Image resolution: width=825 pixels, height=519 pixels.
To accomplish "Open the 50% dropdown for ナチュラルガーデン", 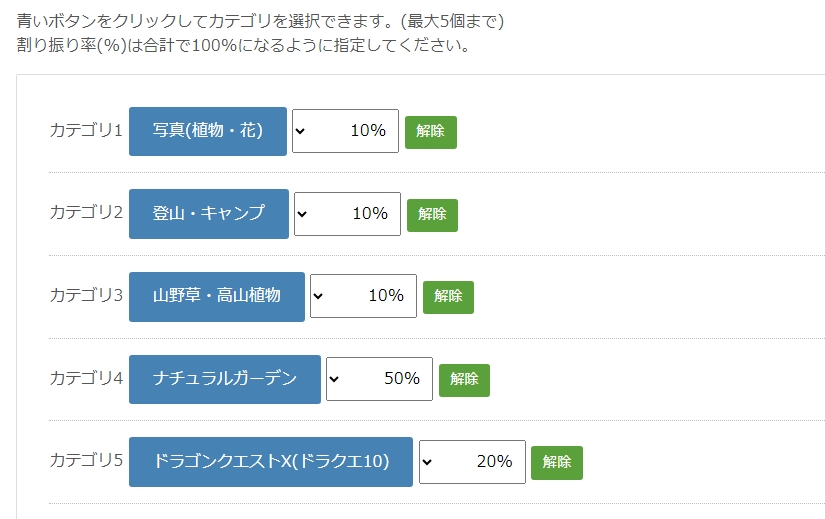I will click(x=379, y=379).
